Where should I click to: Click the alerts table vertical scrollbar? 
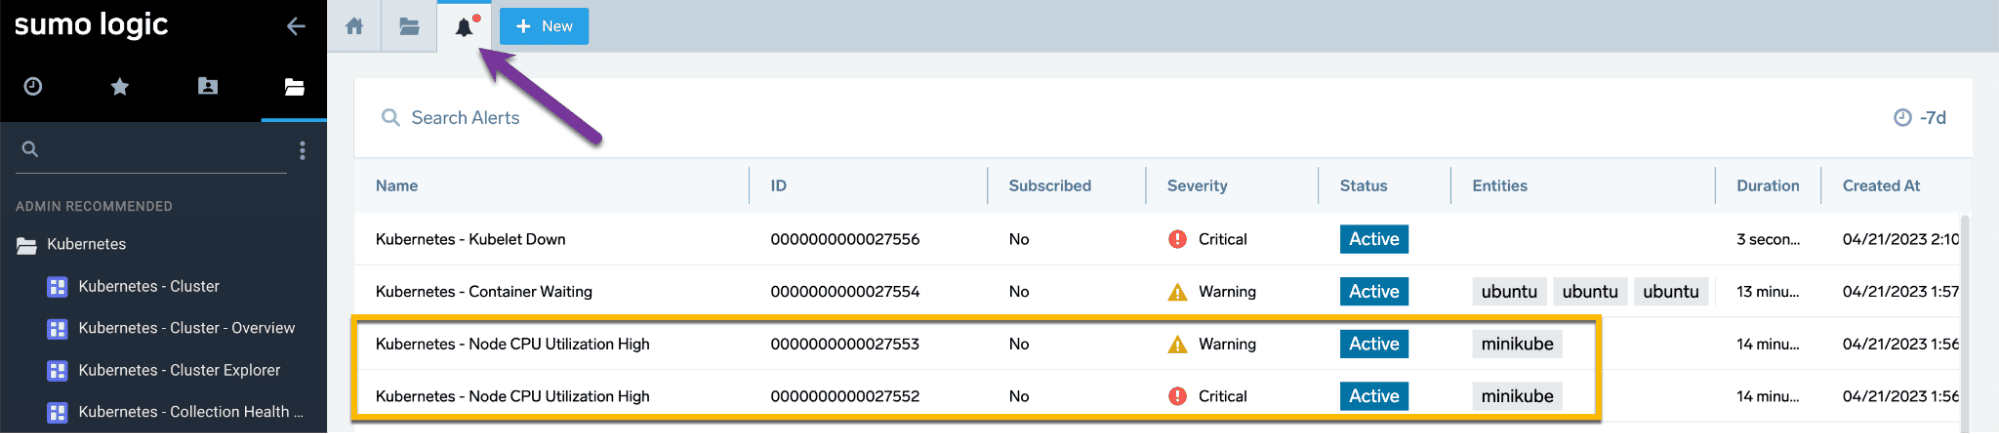click(1965, 323)
